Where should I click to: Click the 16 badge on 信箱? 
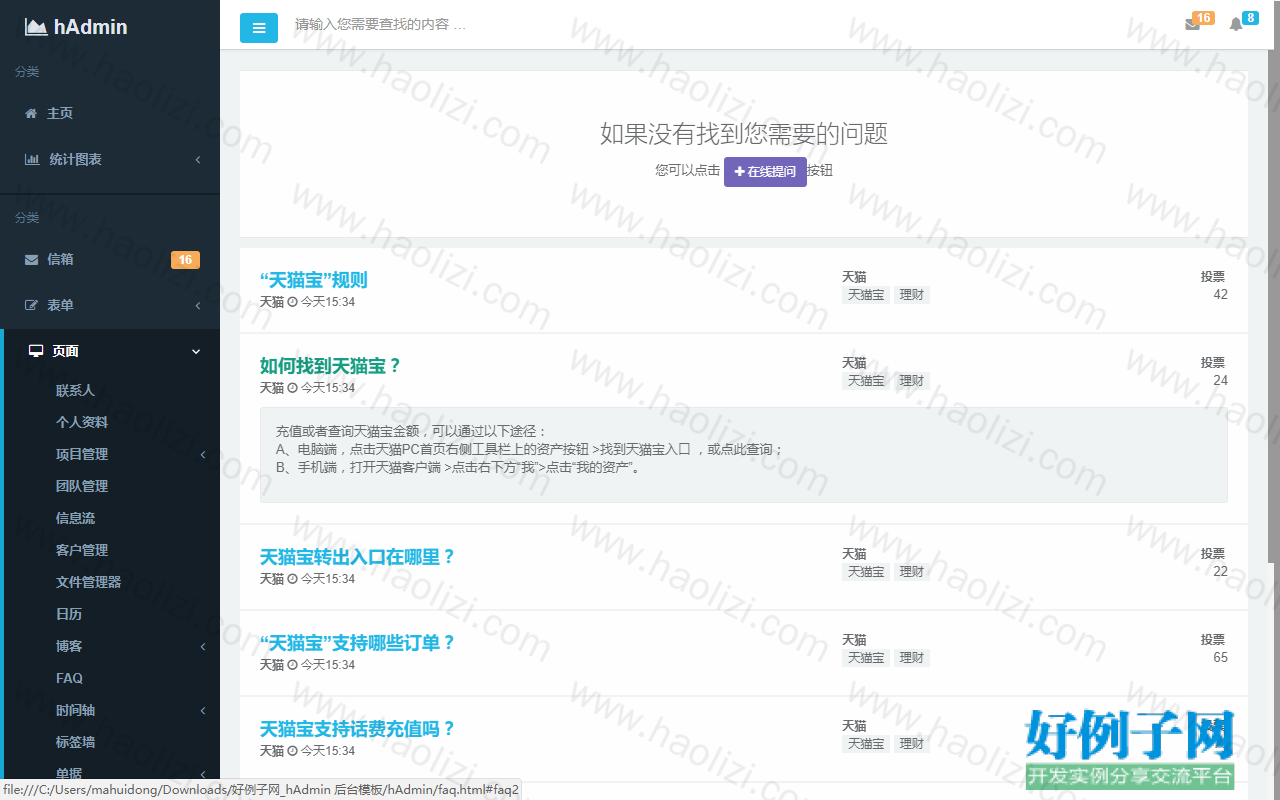tap(185, 260)
